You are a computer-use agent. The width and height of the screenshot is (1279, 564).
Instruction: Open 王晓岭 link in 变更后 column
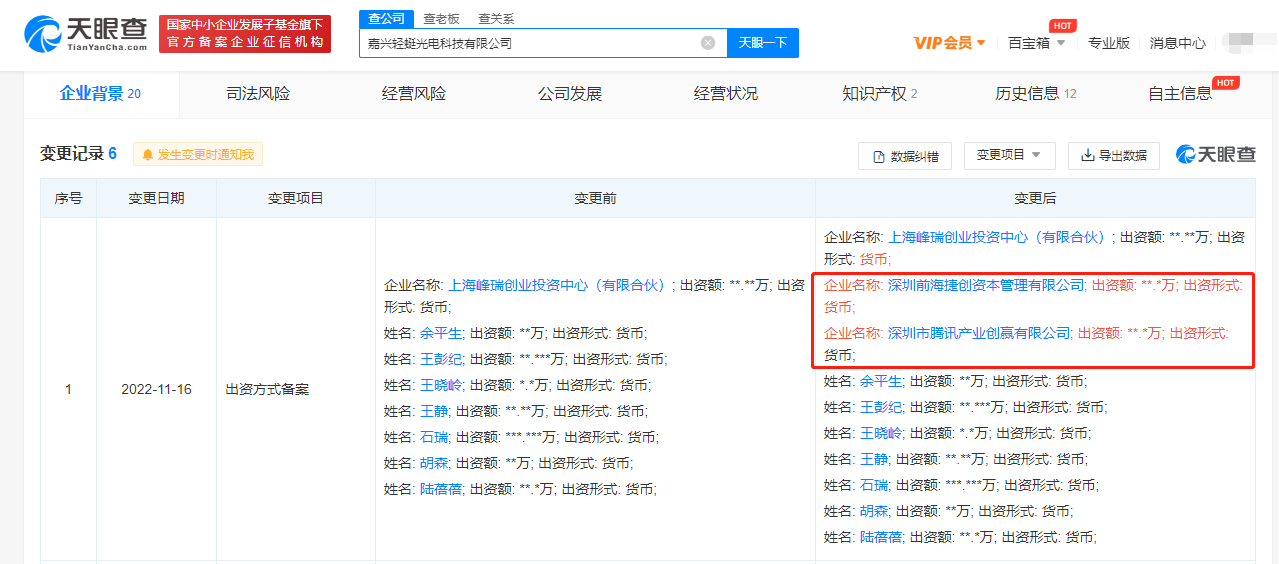click(881, 433)
